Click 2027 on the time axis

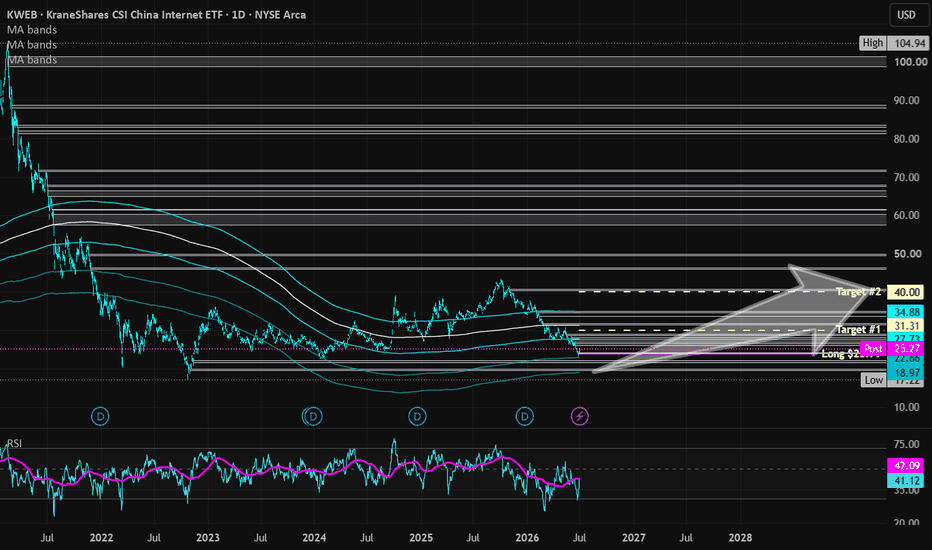(x=634, y=538)
